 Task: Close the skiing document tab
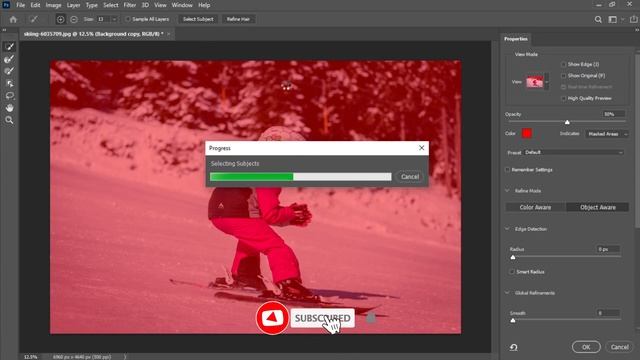(x=169, y=34)
